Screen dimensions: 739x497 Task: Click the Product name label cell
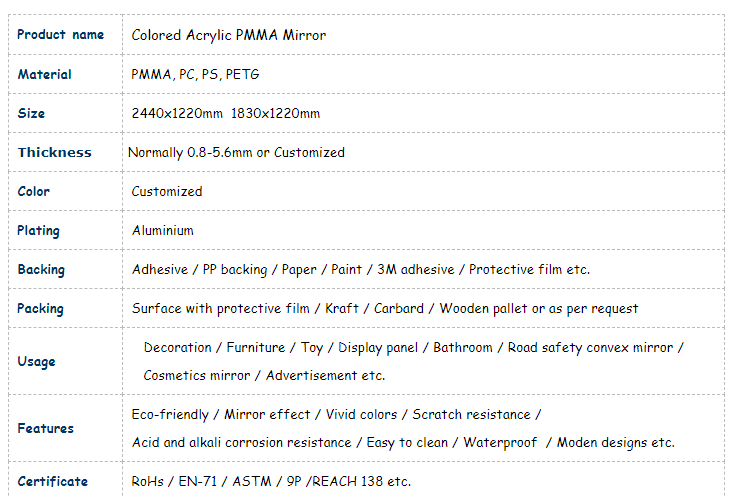(x=60, y=35)
